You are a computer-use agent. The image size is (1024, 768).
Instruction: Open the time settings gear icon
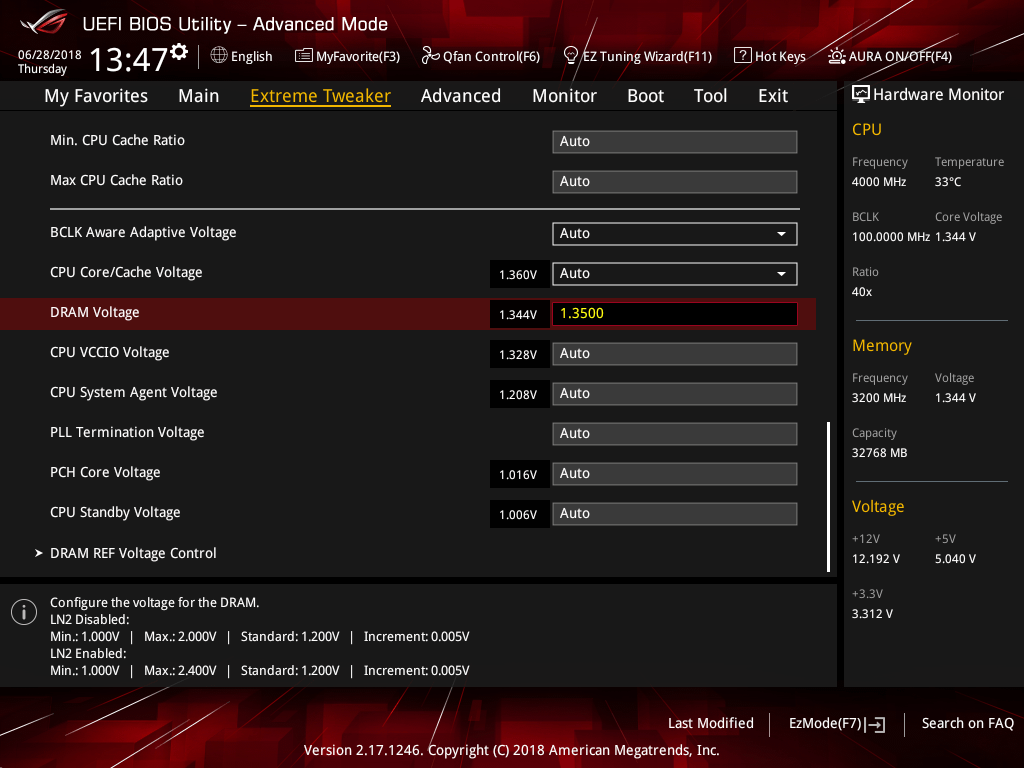coord(179,52)
